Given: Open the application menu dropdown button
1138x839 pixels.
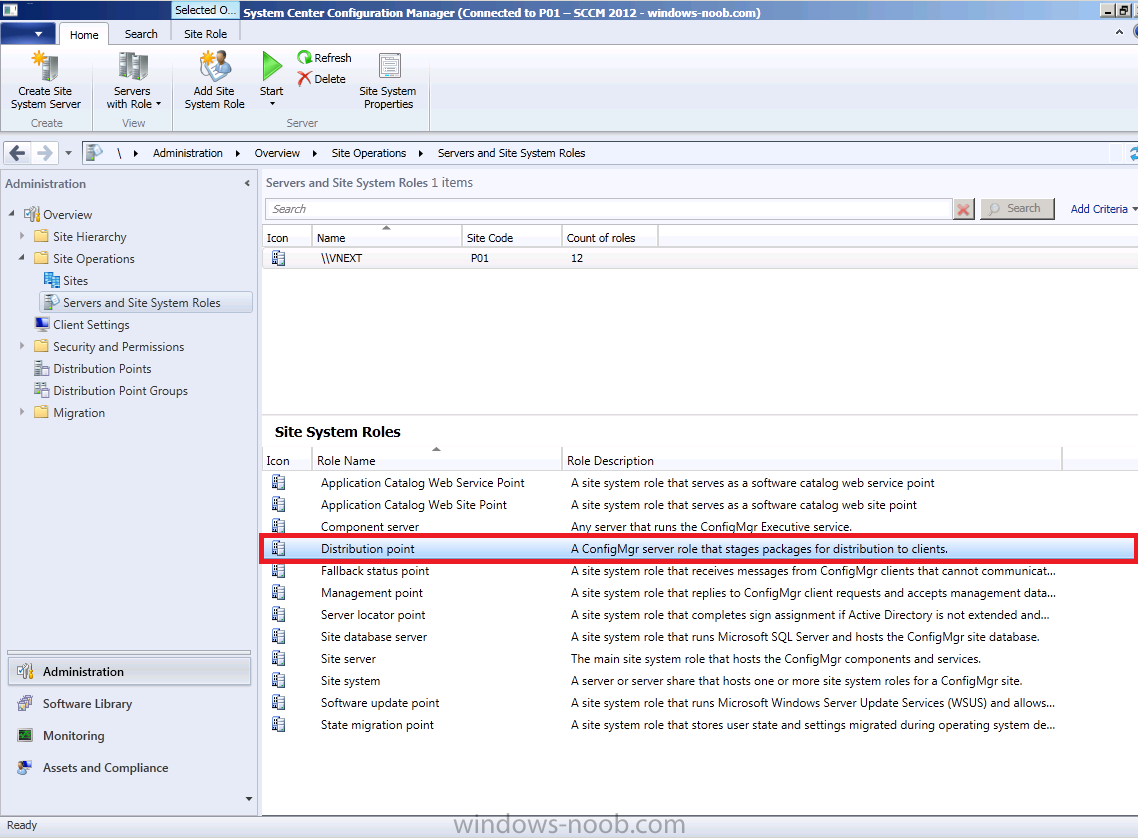Looking at the screenshot, I should coord(28,33).
